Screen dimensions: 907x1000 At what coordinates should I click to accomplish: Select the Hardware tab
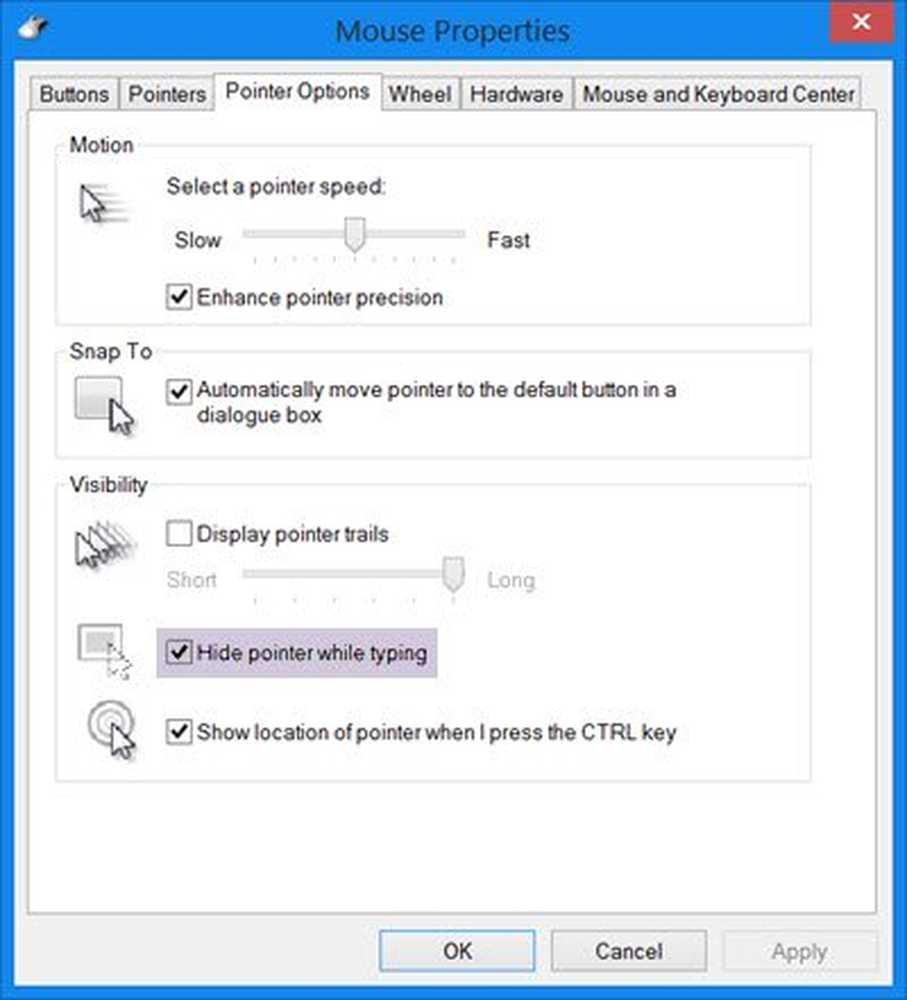pyautogui.click(x=516, y=95)
